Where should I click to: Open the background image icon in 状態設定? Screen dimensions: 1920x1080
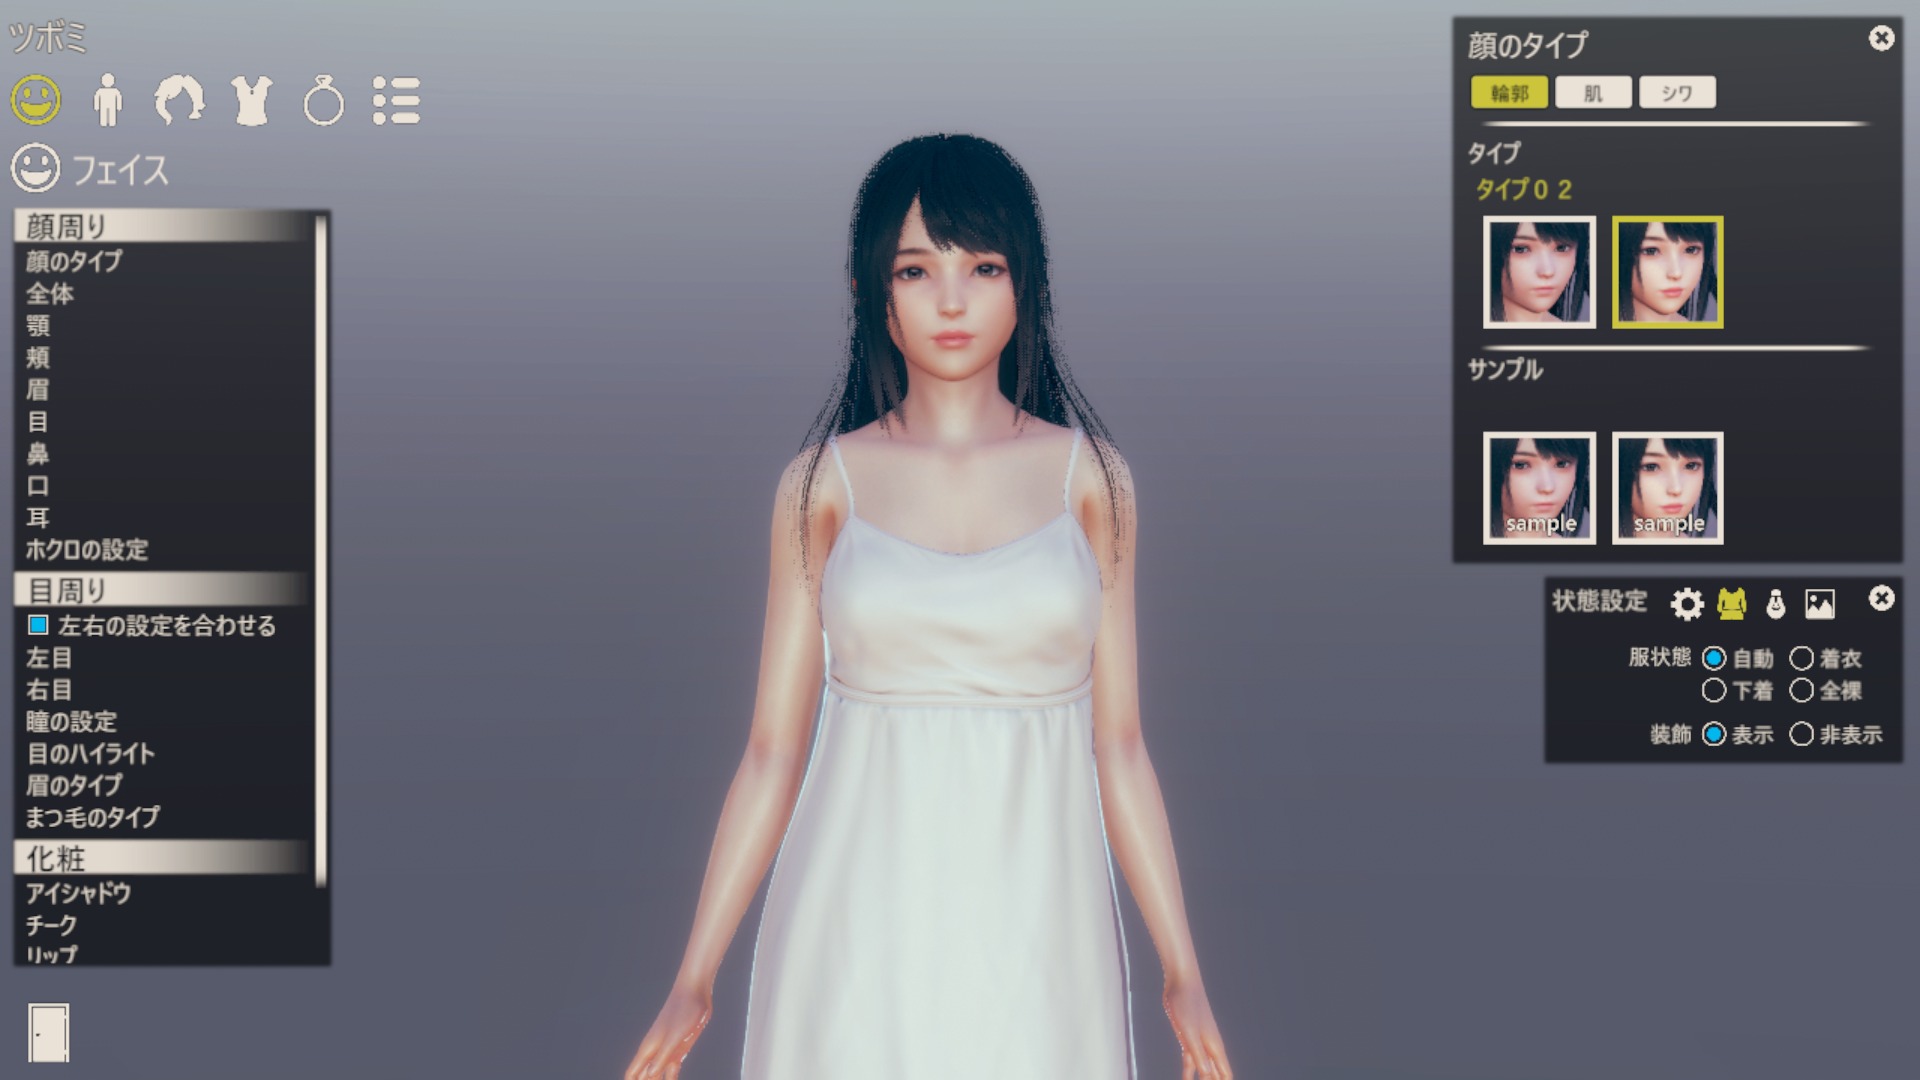pyautogui.click(x=1819, y=603)
